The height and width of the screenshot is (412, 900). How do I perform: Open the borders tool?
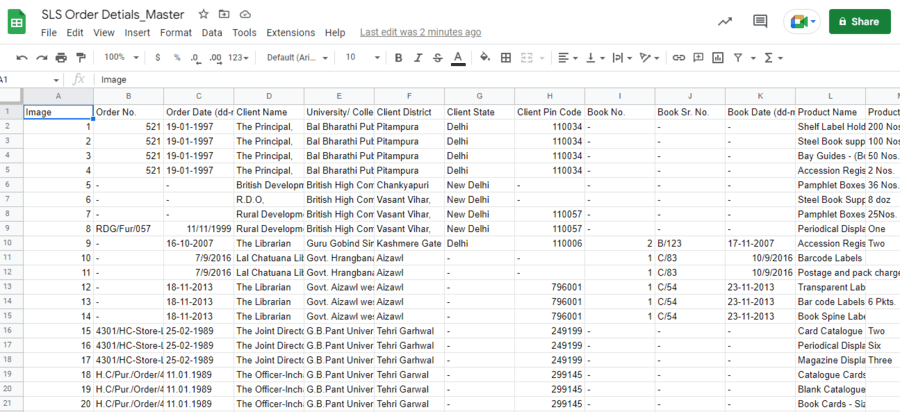pos(506,57)
